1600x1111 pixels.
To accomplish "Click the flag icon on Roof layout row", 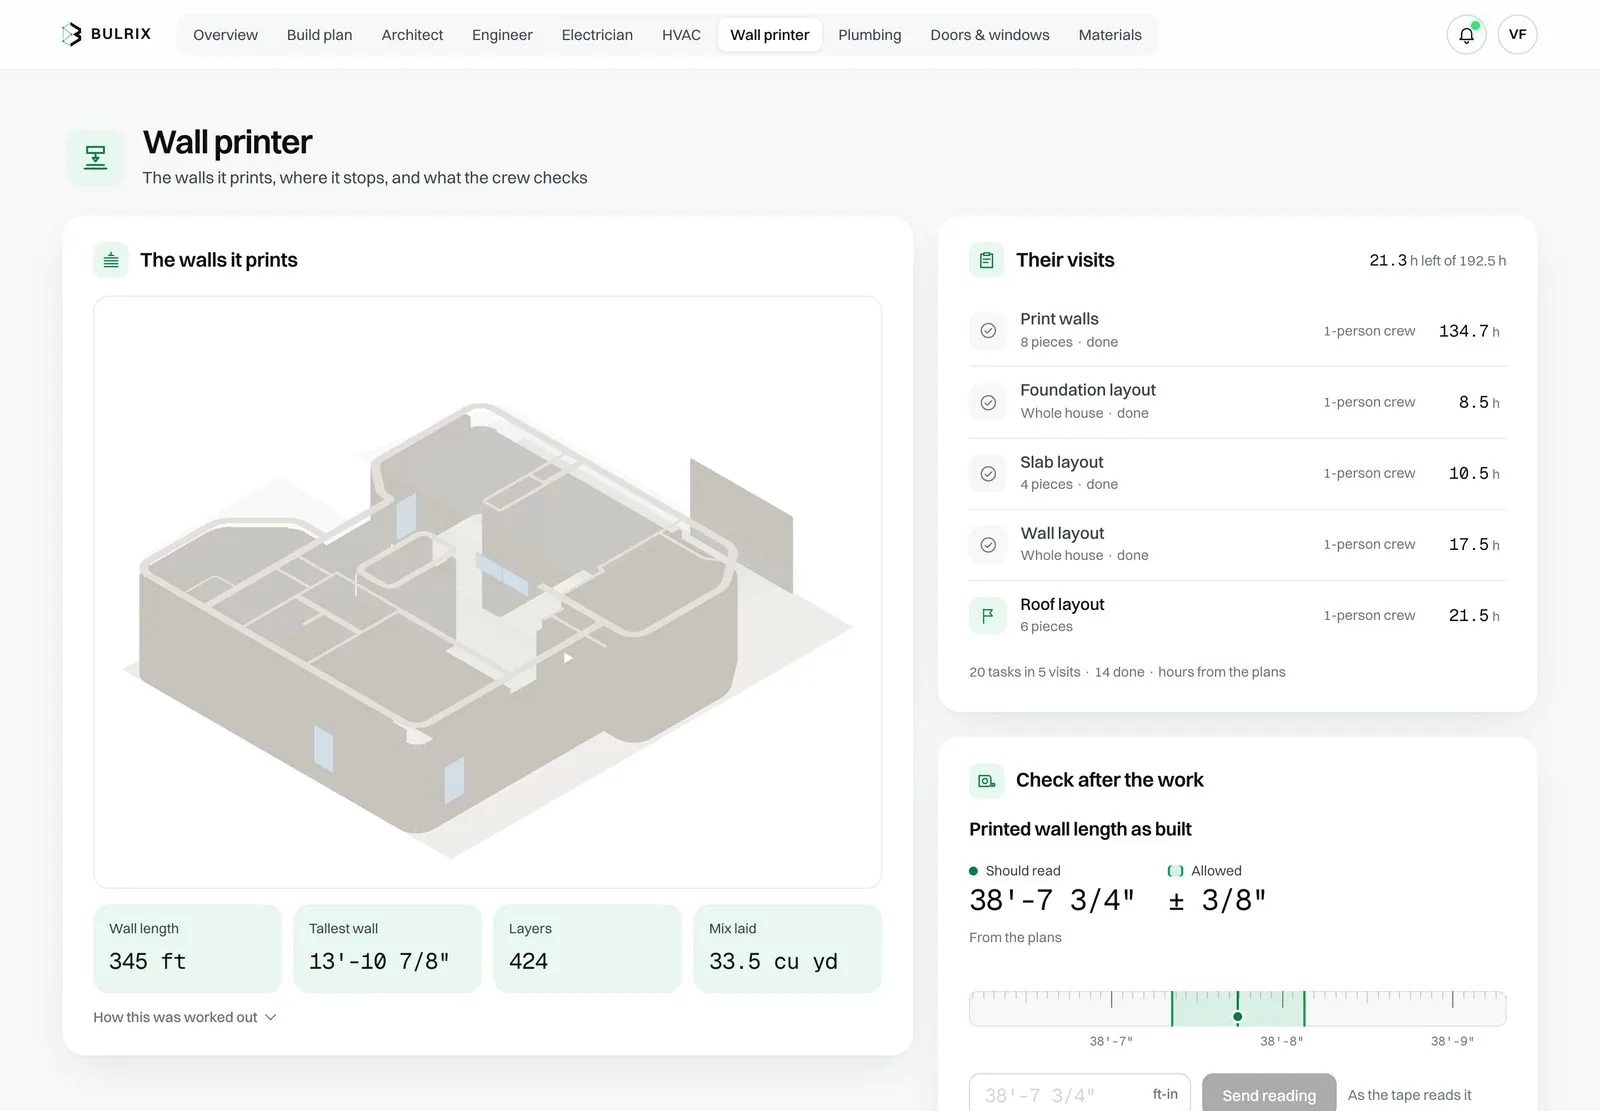I will 988,615.
